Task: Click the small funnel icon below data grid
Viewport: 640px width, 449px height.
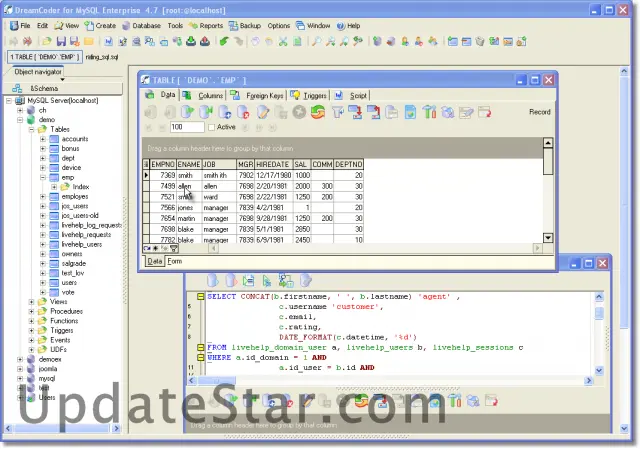Action: point(174,248)
